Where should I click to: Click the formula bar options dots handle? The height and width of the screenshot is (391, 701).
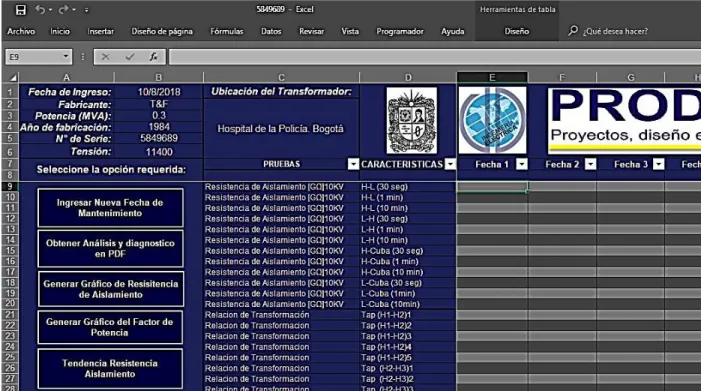pyautogui.click(x=83, y=57)
